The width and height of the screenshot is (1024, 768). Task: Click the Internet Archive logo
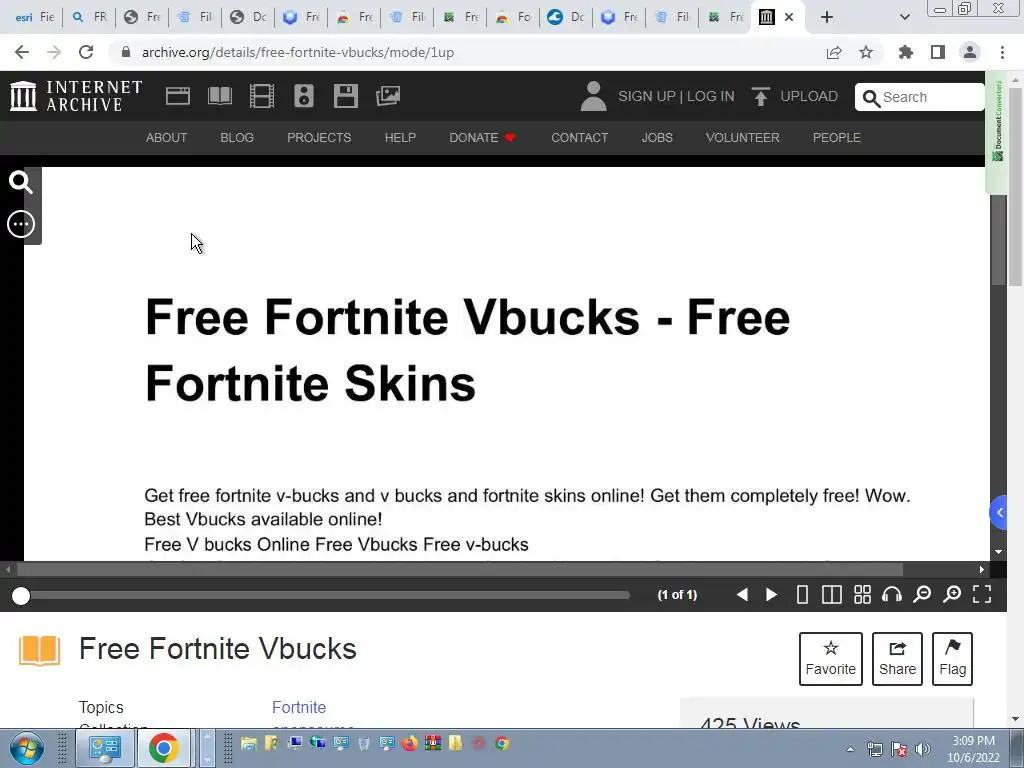pos(76,96)
